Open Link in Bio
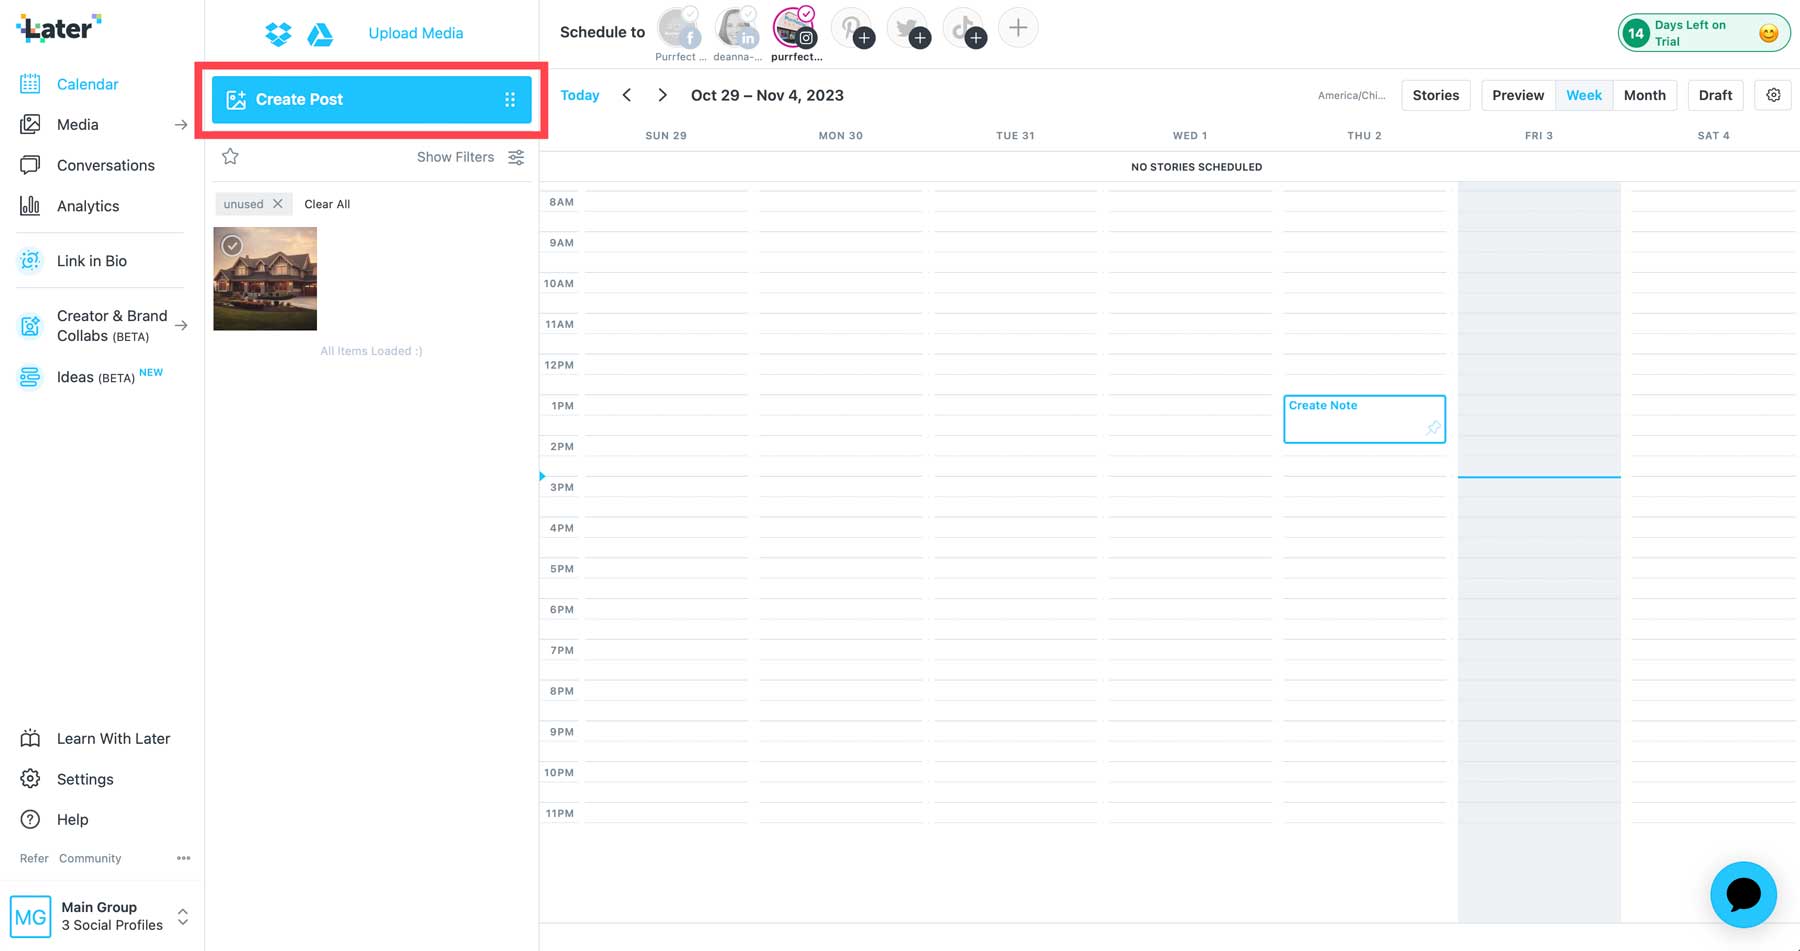Viewport: 1800px width, 951px height. [x=91, y=261]
